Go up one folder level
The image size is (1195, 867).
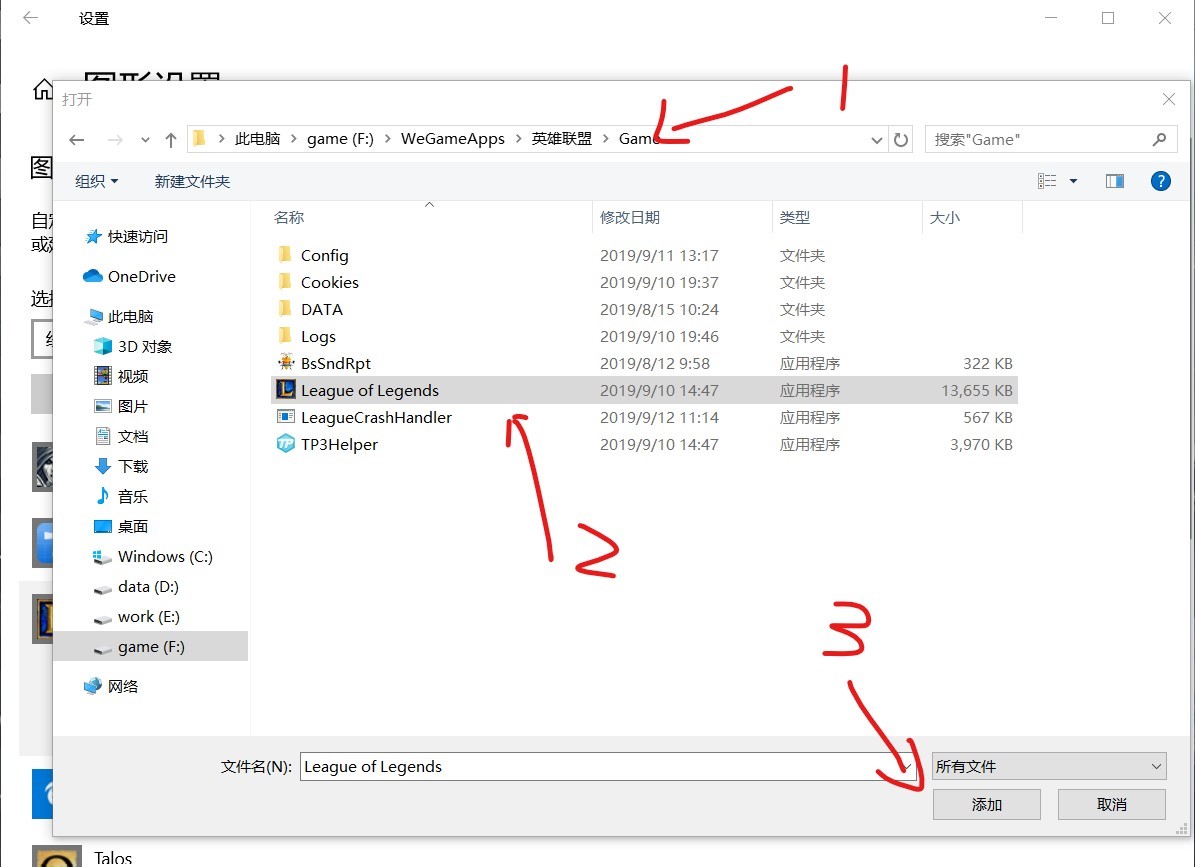tap(171, 139)
